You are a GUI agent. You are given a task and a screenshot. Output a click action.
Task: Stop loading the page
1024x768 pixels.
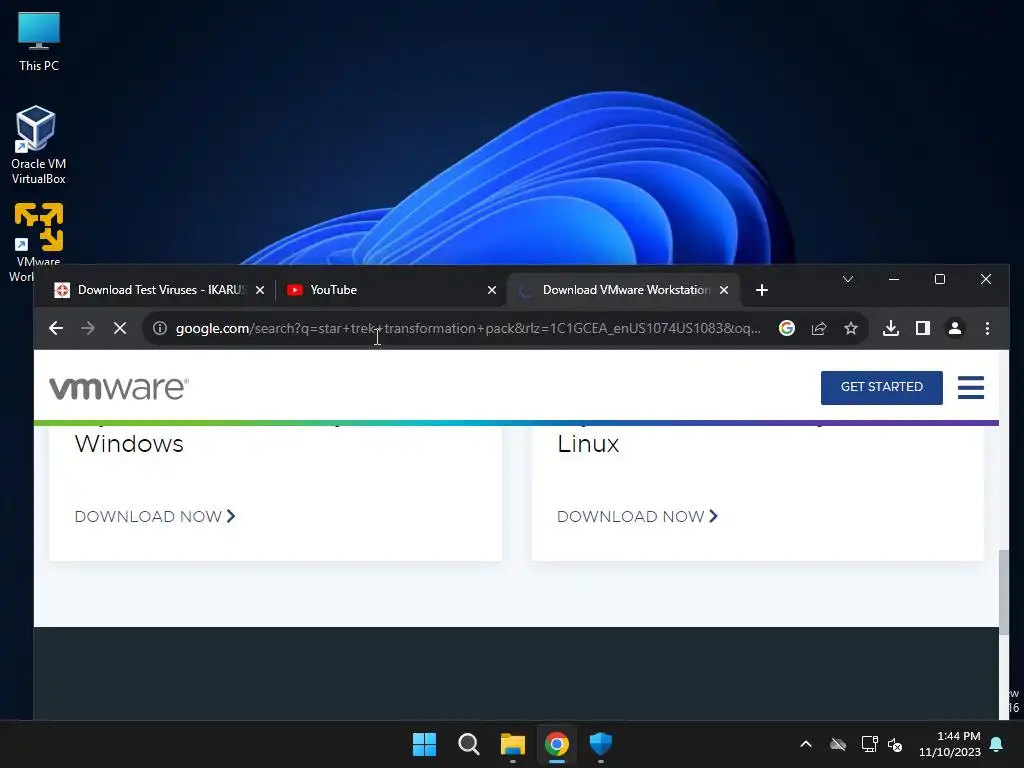120,328
